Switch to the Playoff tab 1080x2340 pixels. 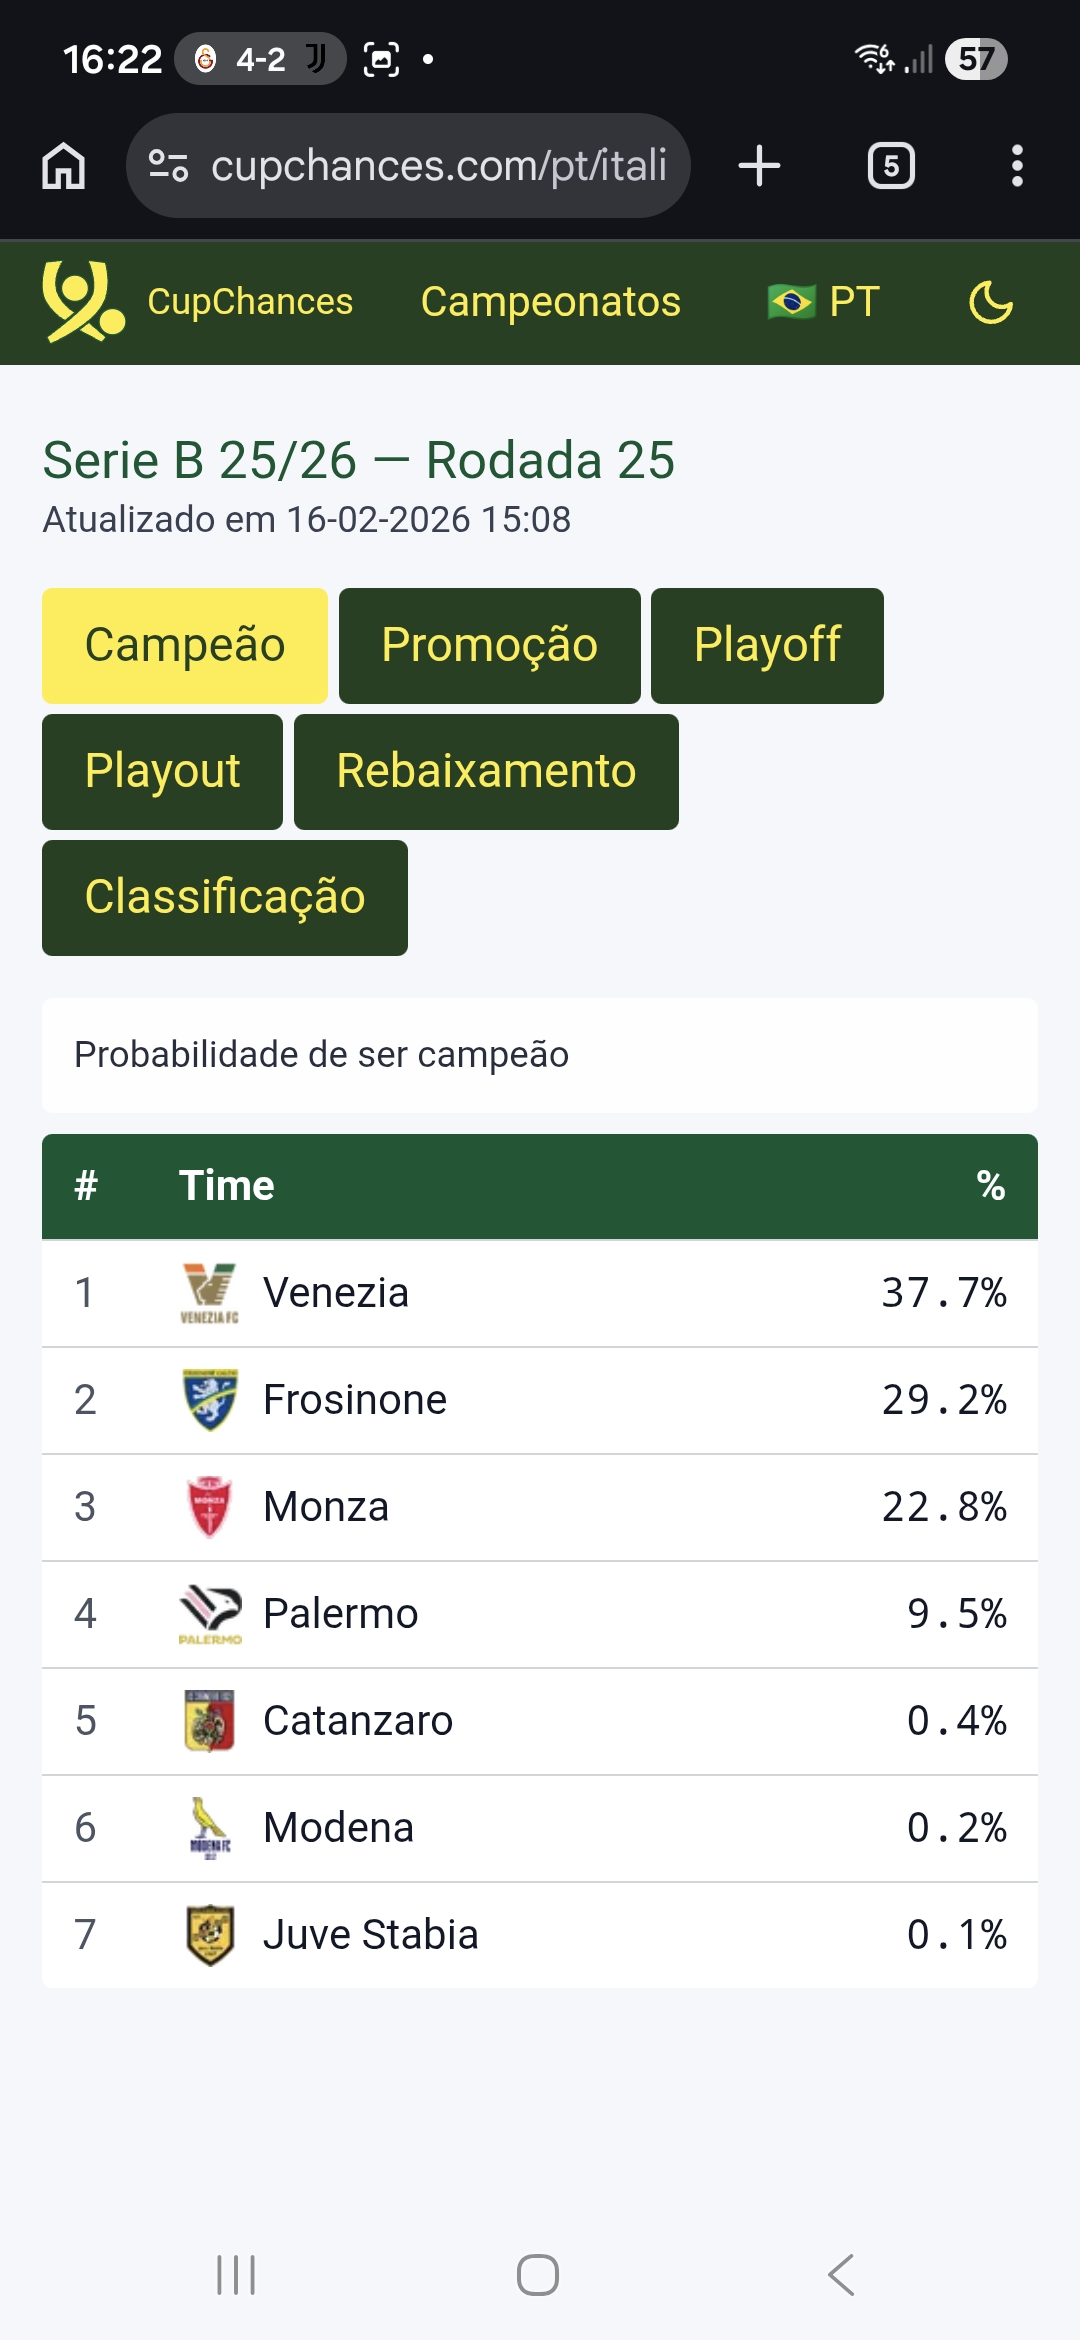click(x=767, y=645)
